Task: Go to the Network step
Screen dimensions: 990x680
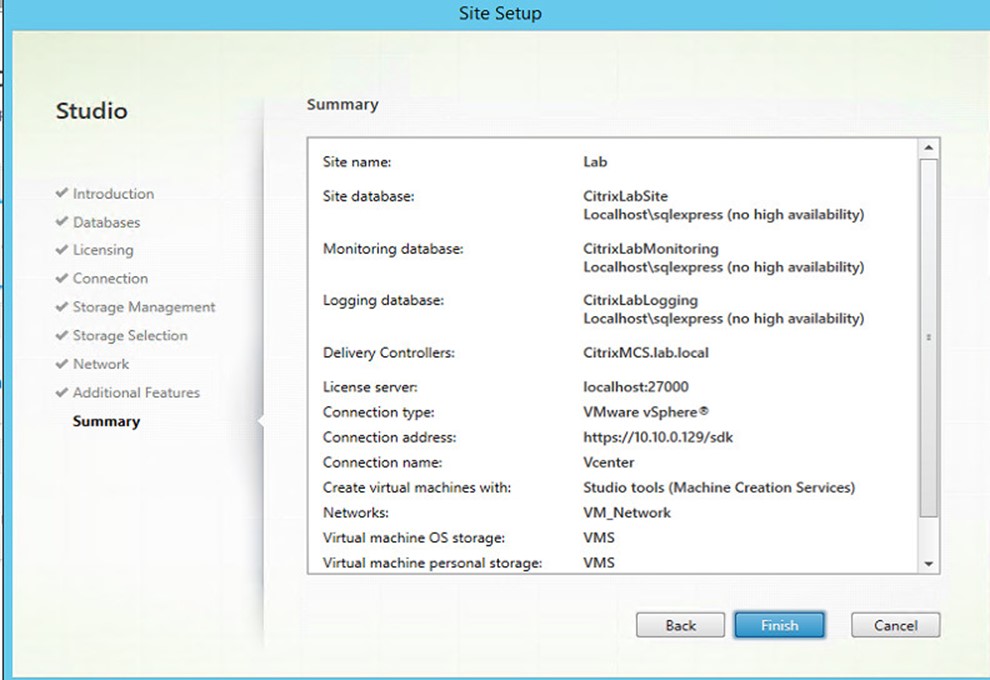Action: pos(100,364)
